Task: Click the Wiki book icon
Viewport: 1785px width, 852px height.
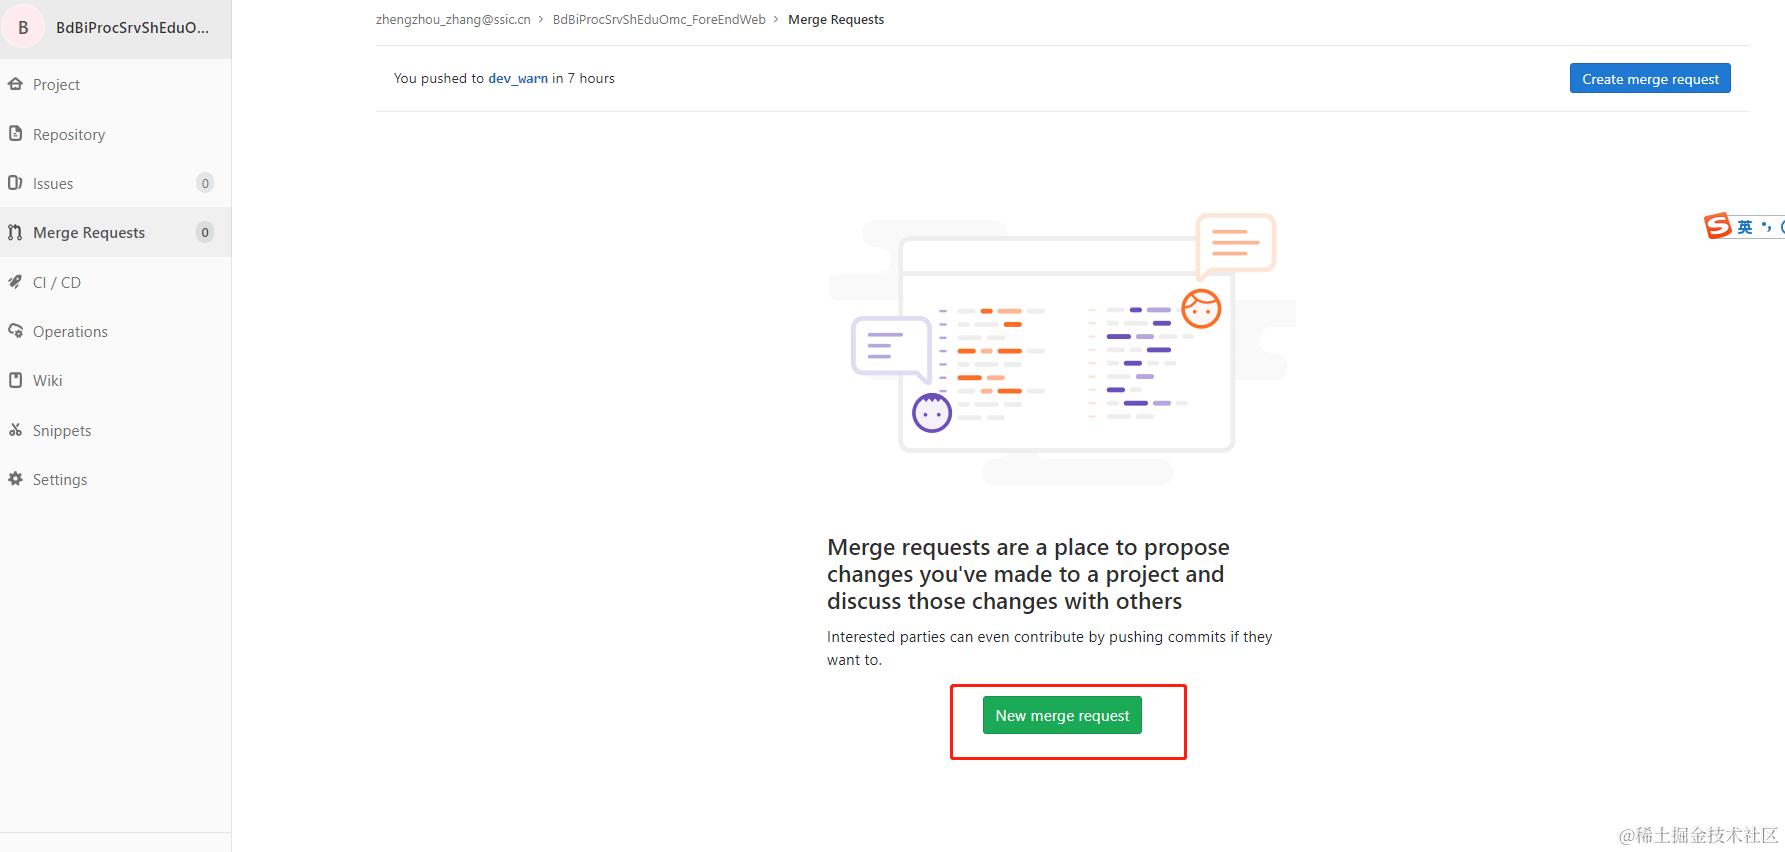Action: click(15, 380)
